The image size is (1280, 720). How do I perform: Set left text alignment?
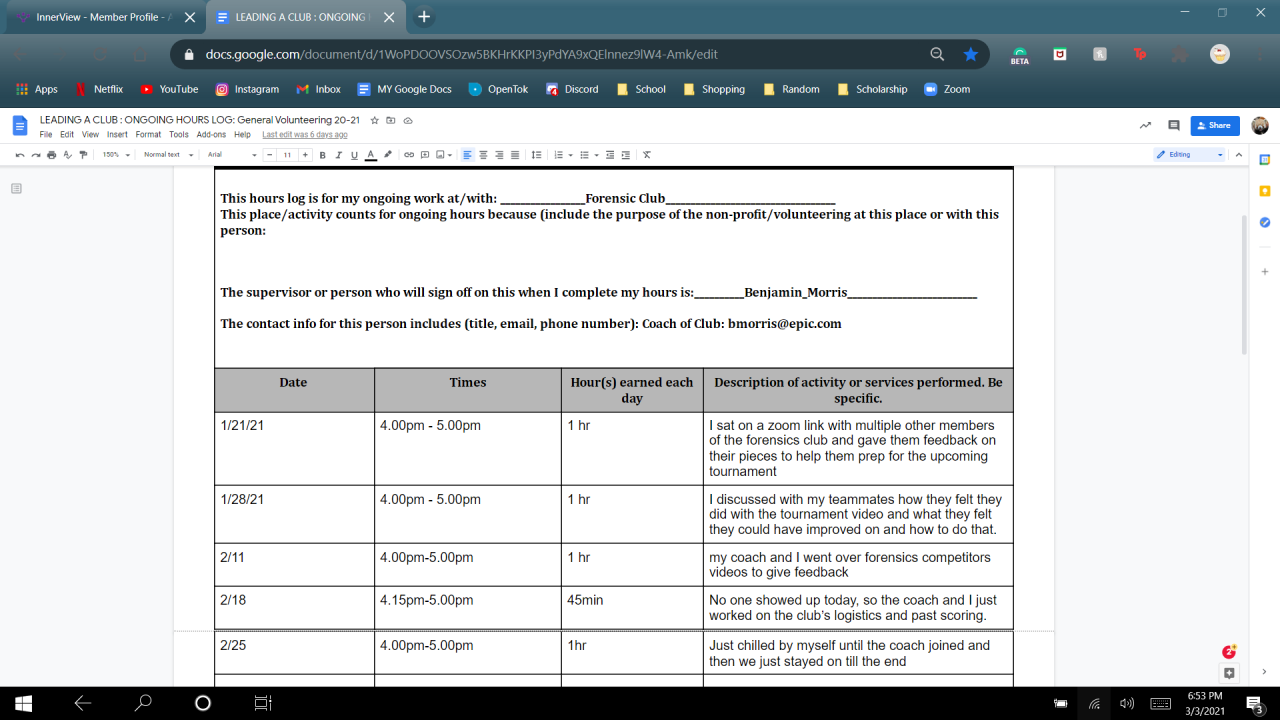466,155
